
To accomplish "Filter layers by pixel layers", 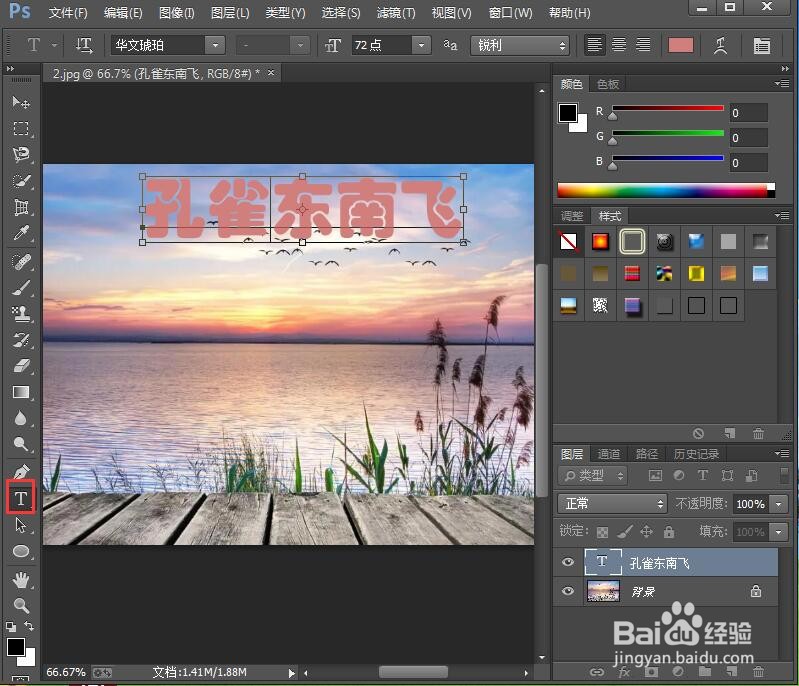I will click(655, 476).
